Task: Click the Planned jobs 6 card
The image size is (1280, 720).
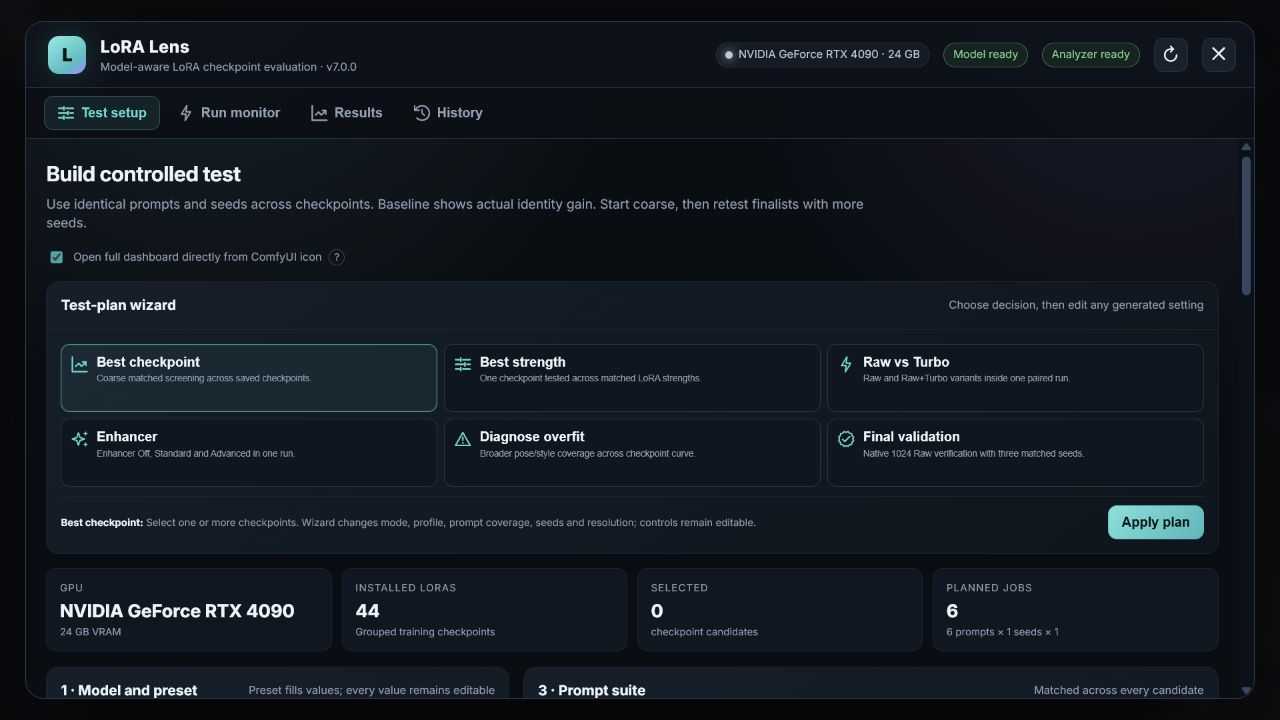Action: pos(1075,610)
